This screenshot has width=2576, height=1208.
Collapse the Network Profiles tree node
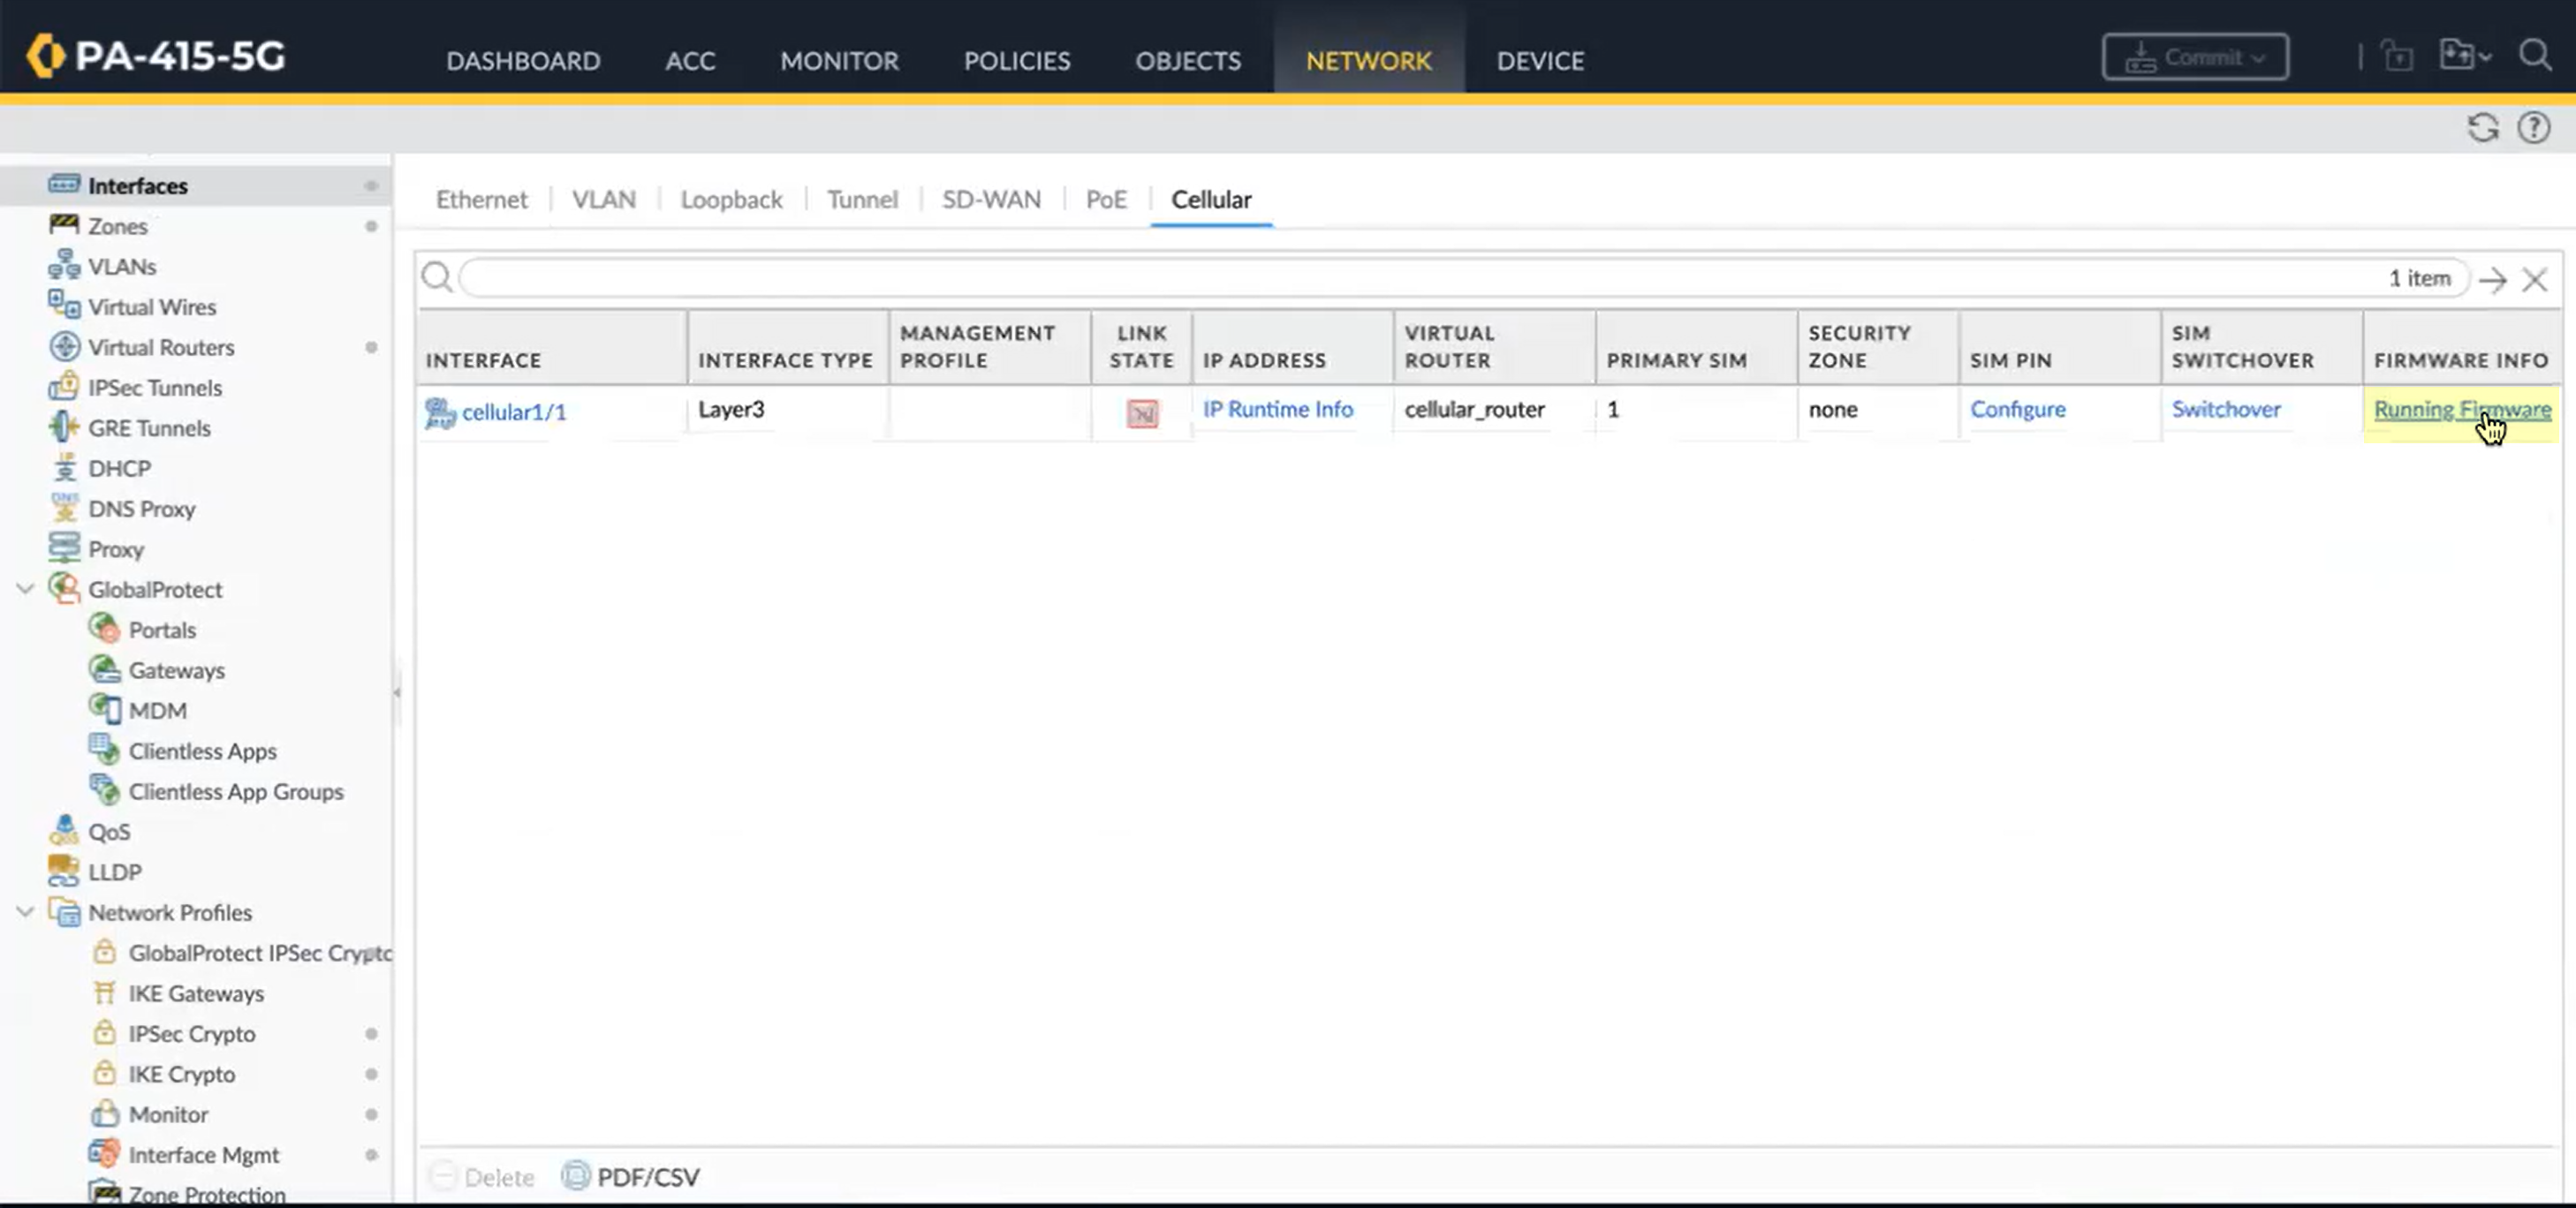click(x=25, y=912)
